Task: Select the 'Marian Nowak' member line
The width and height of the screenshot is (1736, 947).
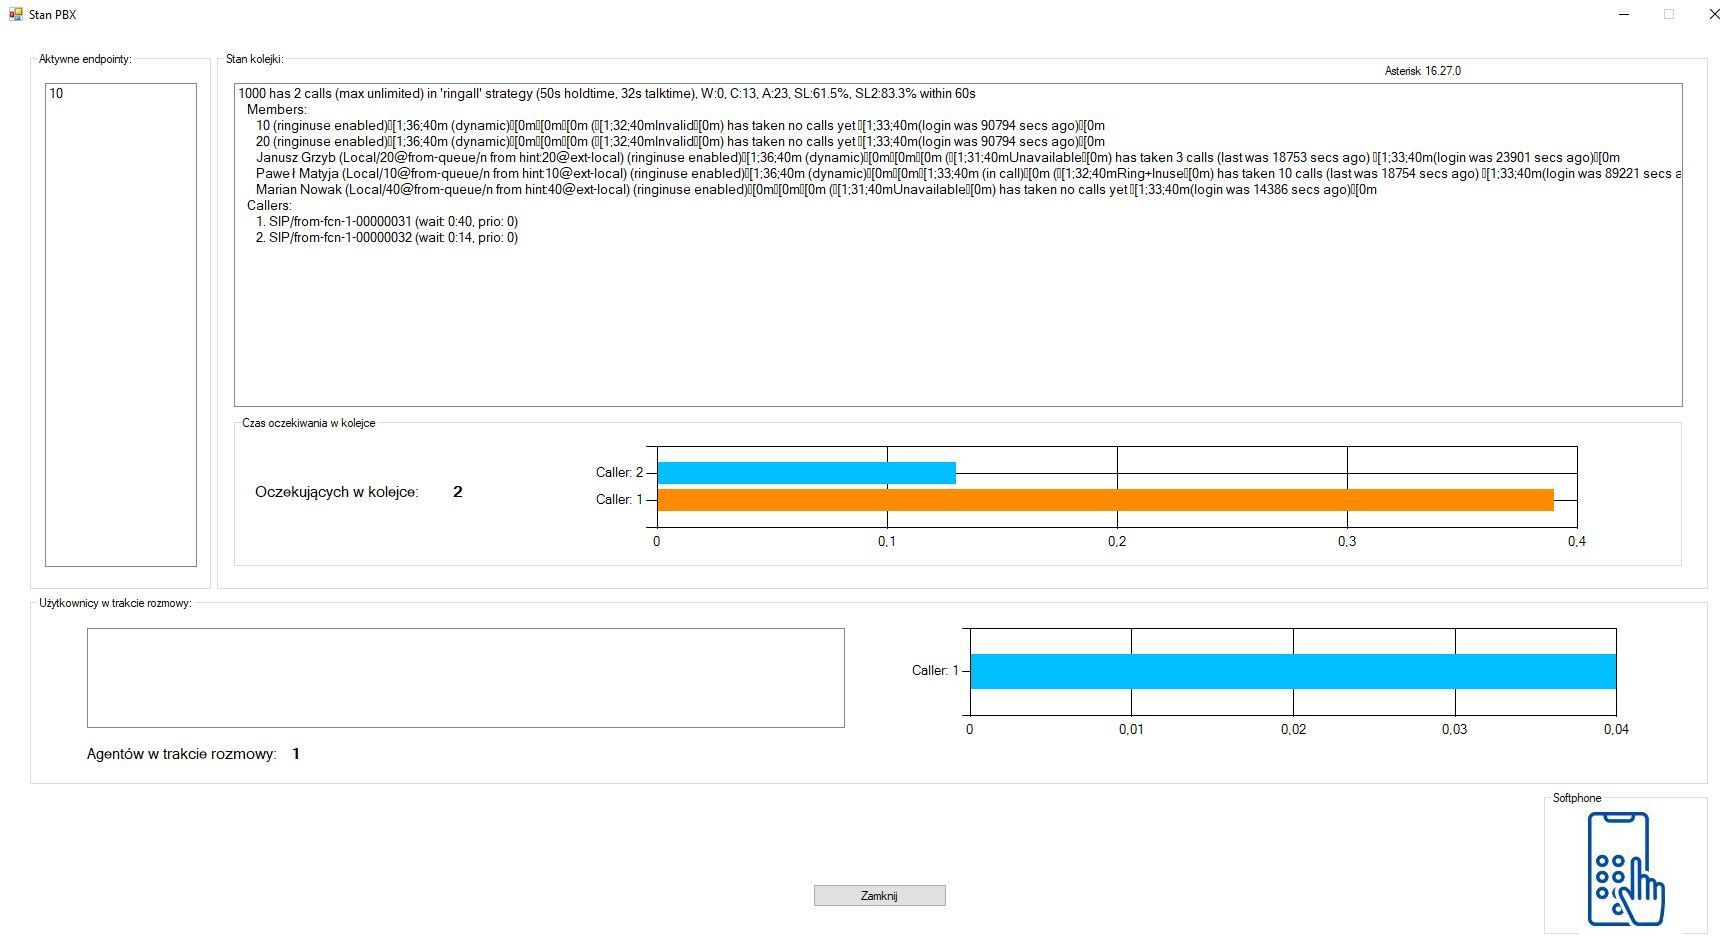Action: (816, 190)
